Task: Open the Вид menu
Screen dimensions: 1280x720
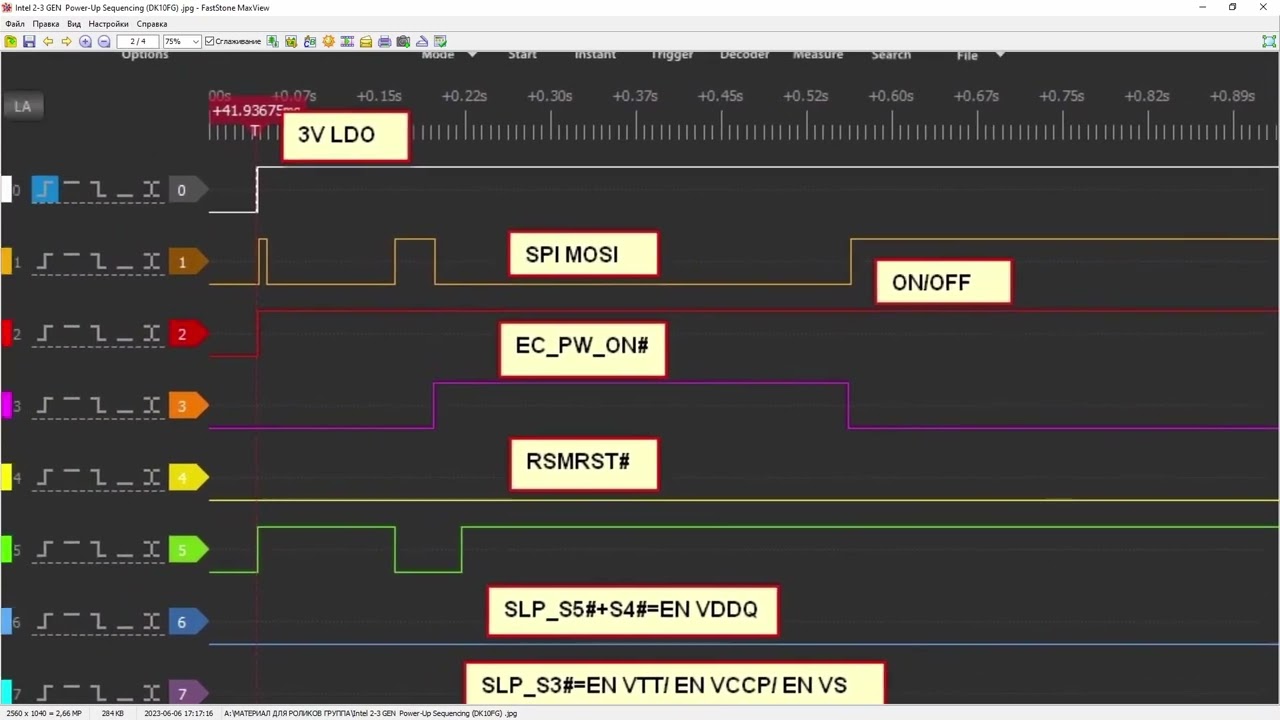Action: click(74, 24)
